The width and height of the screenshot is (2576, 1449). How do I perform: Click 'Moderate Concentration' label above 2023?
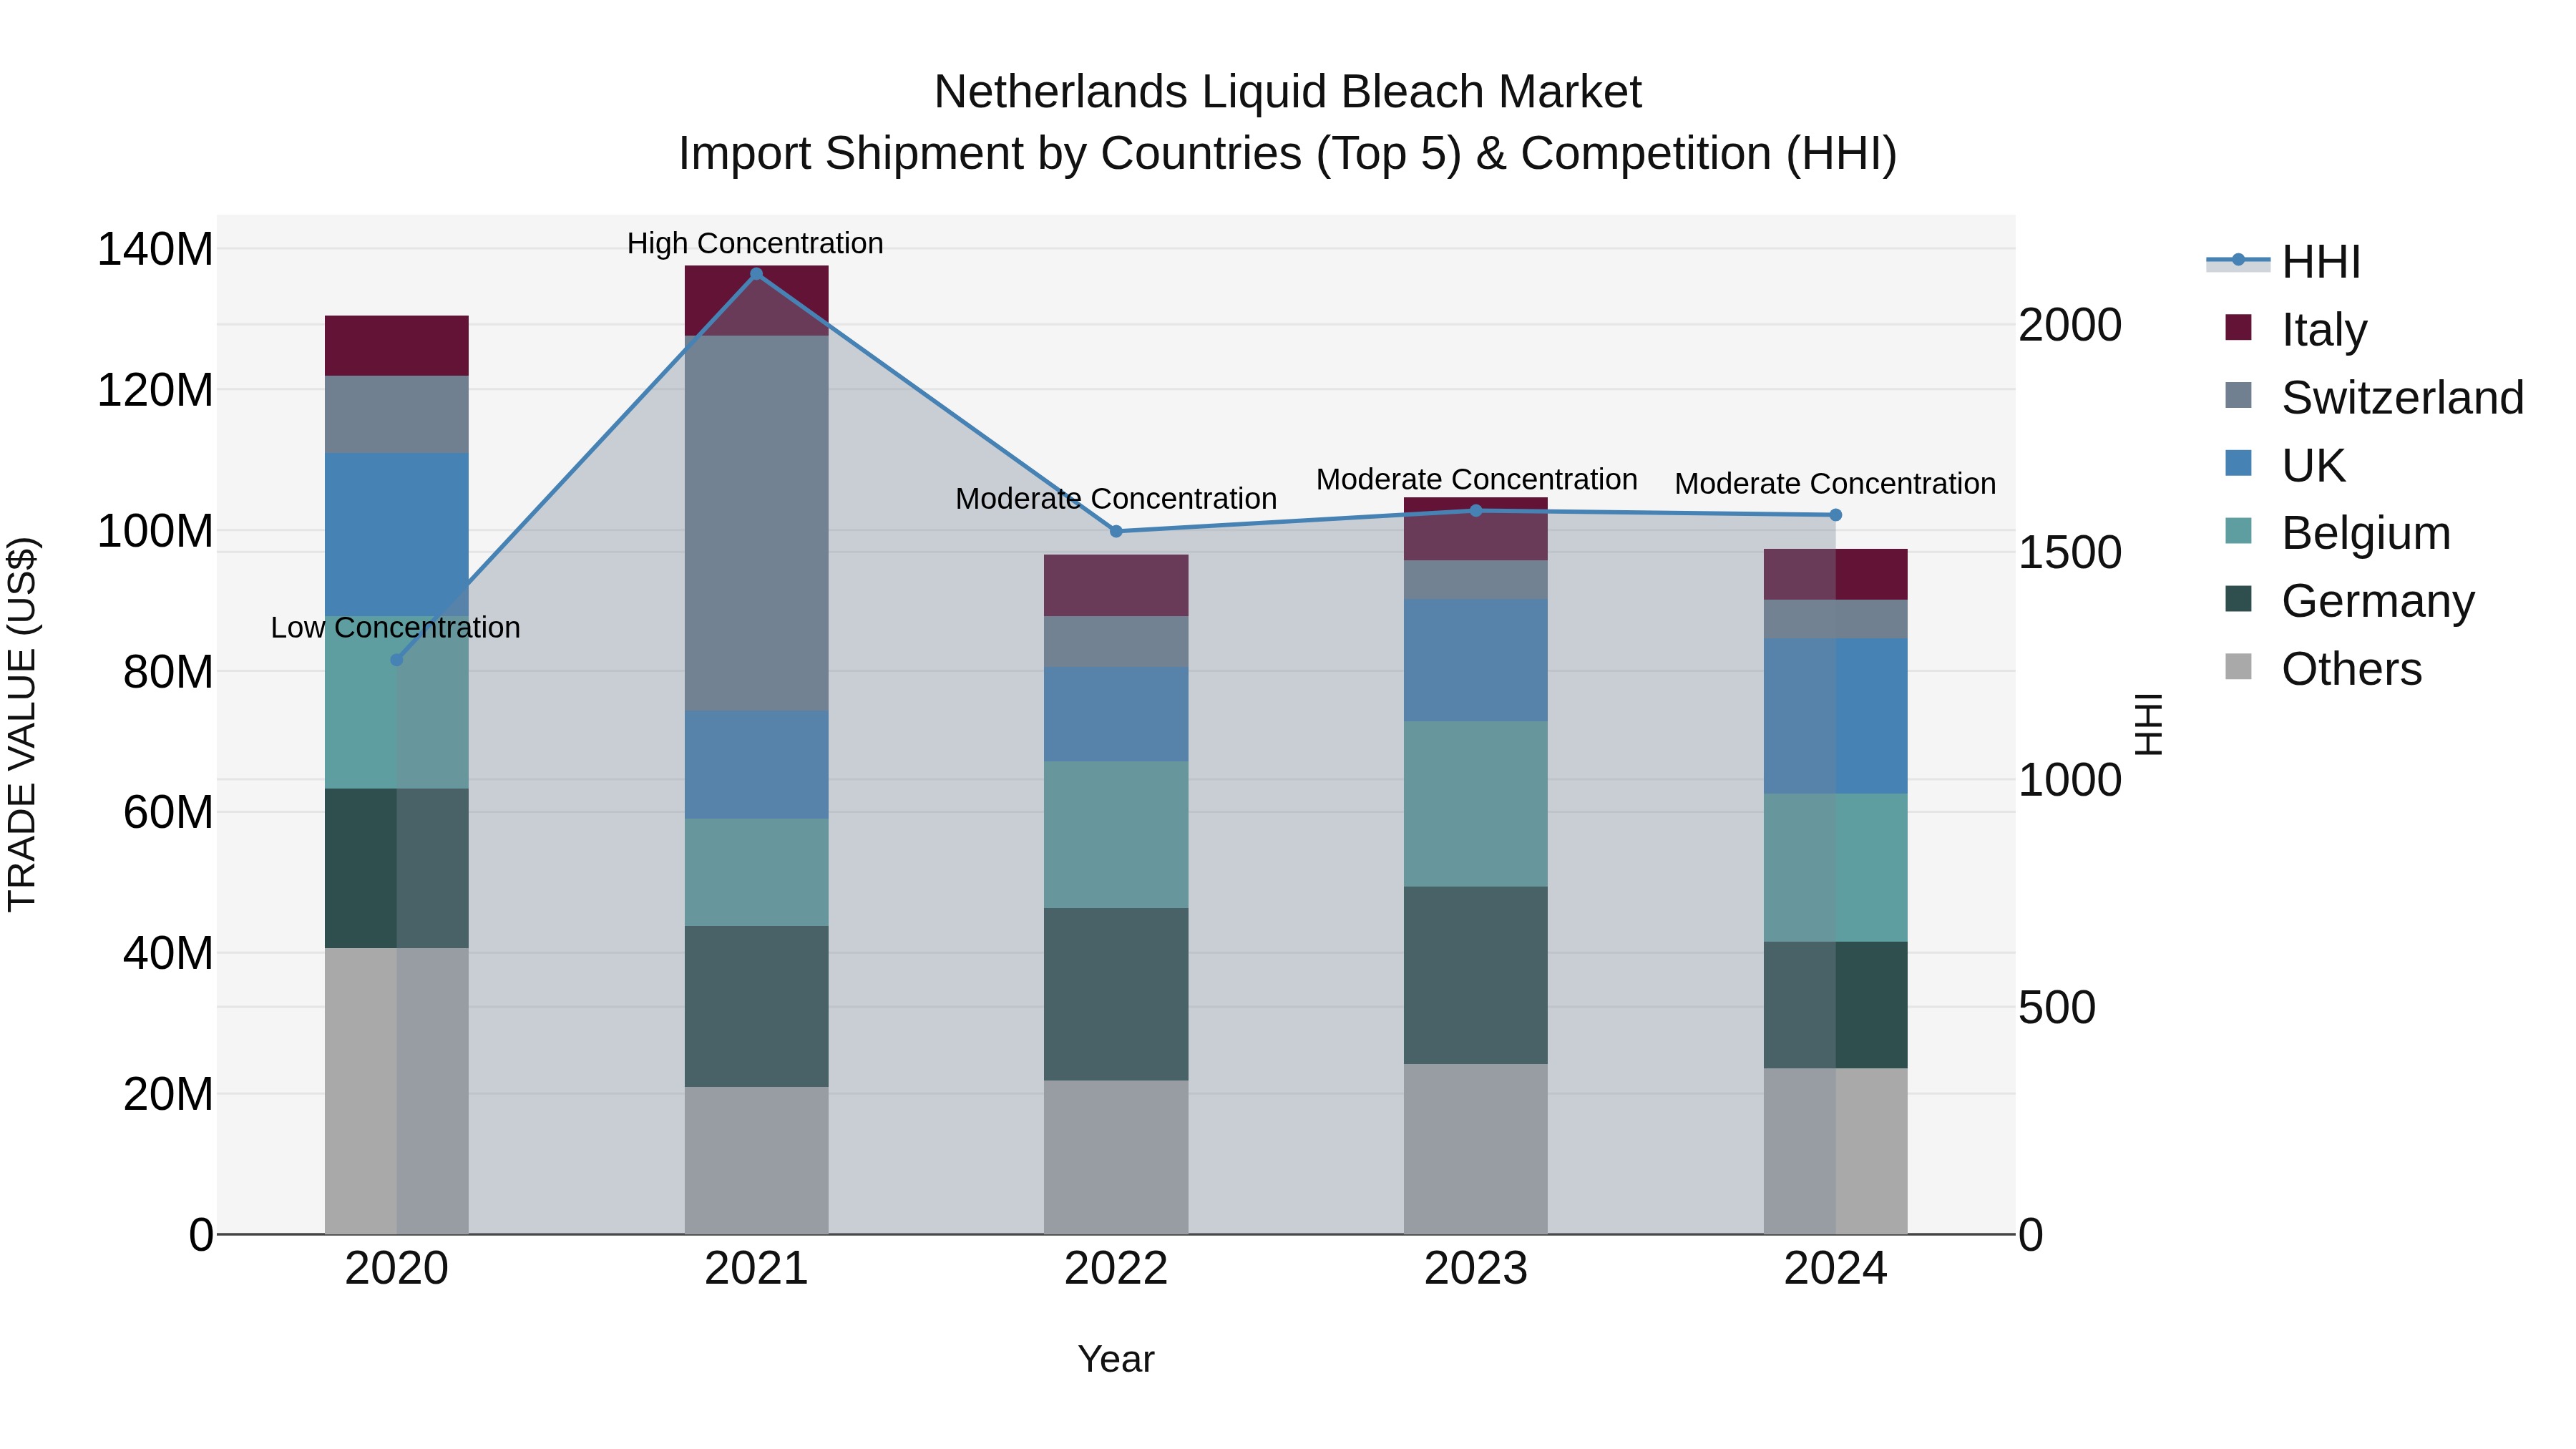coord(1476,479)
